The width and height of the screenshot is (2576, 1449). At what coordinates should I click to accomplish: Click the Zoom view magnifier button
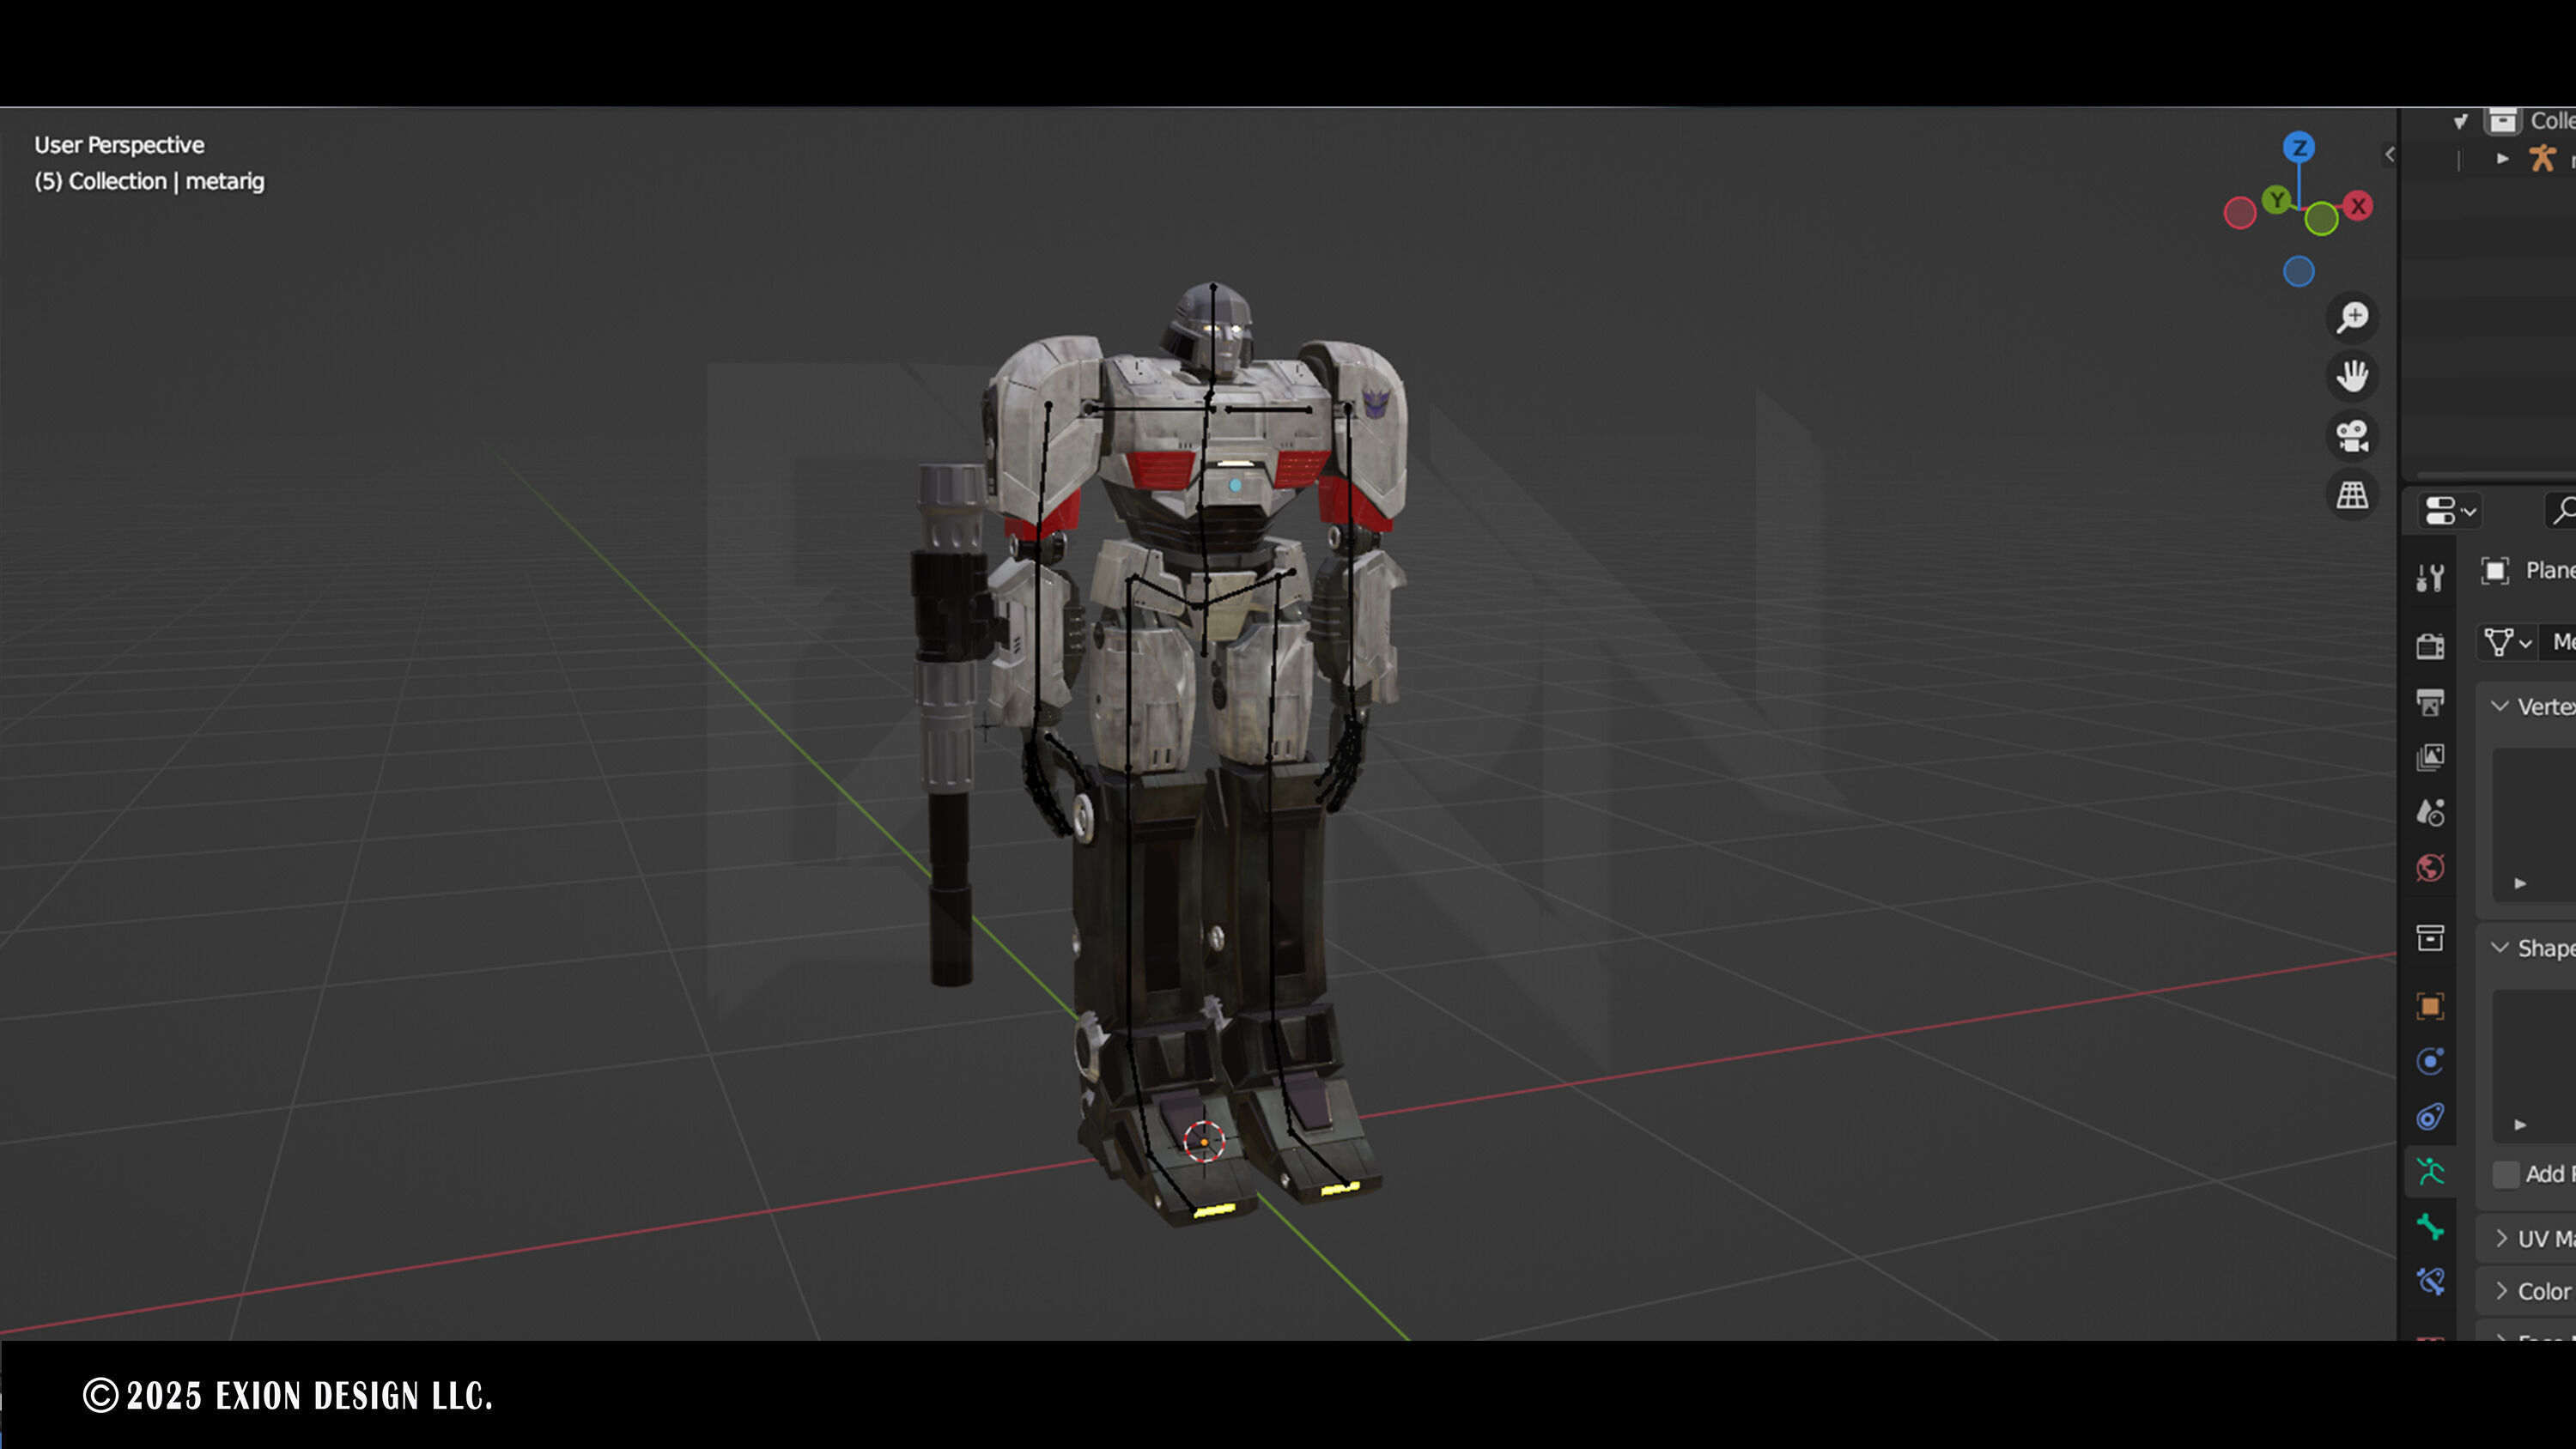tap(2352, 318)
